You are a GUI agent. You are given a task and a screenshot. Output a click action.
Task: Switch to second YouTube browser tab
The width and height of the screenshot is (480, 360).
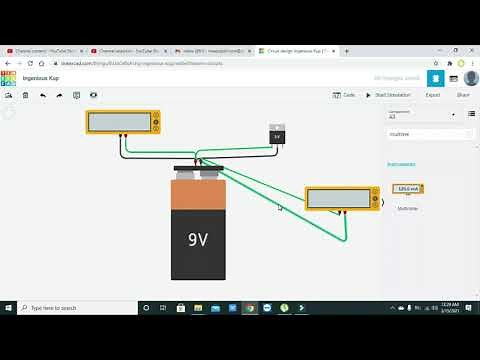[x=129, y=51]
